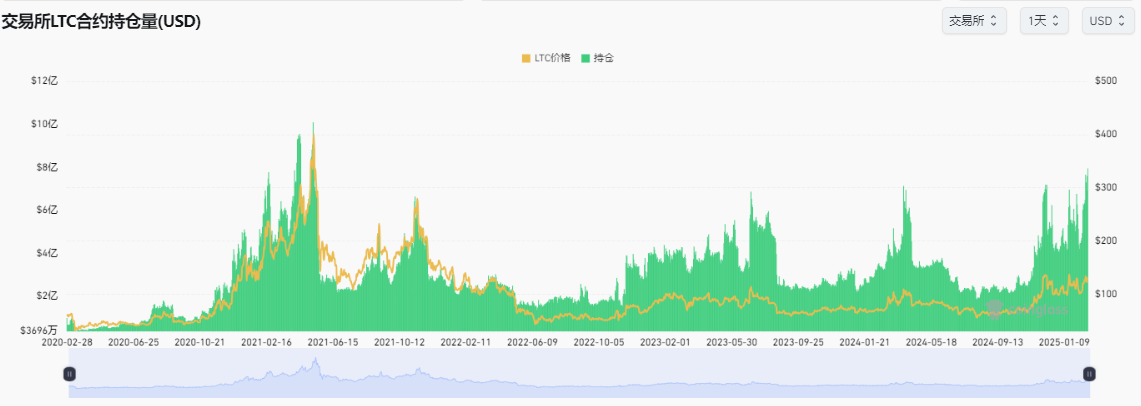Click the 2021-02-16 date label
The width and height of the screenshot is (1141, 406).
(x=266, y=341)
